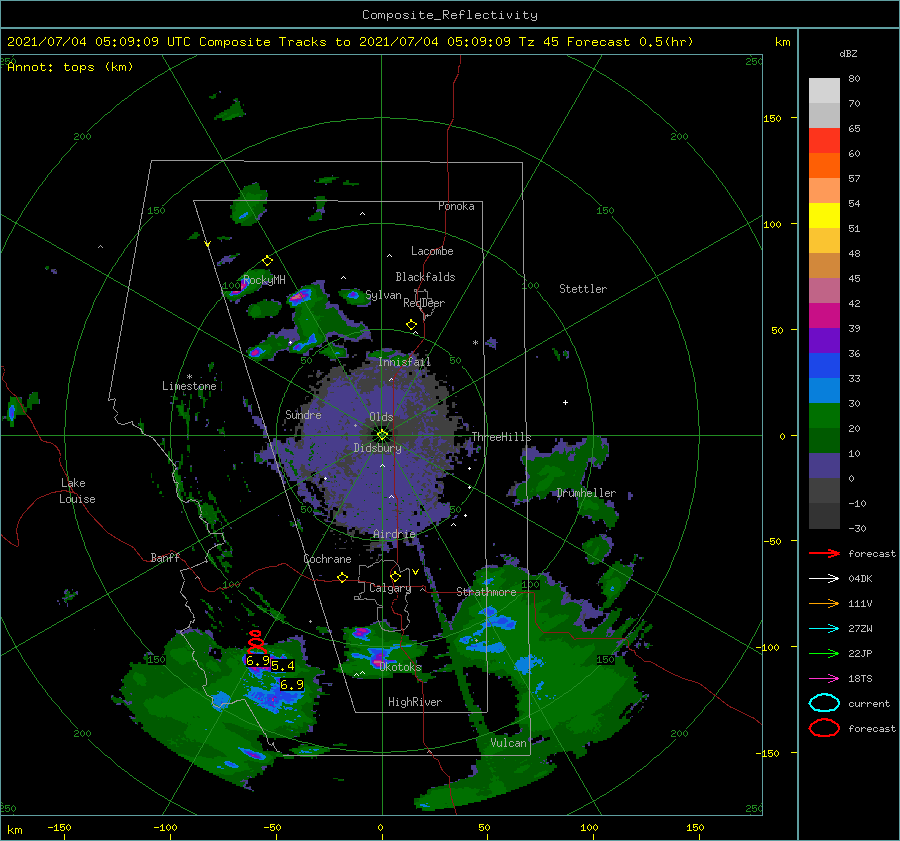Select the Calgary city label

click(390, 588)
